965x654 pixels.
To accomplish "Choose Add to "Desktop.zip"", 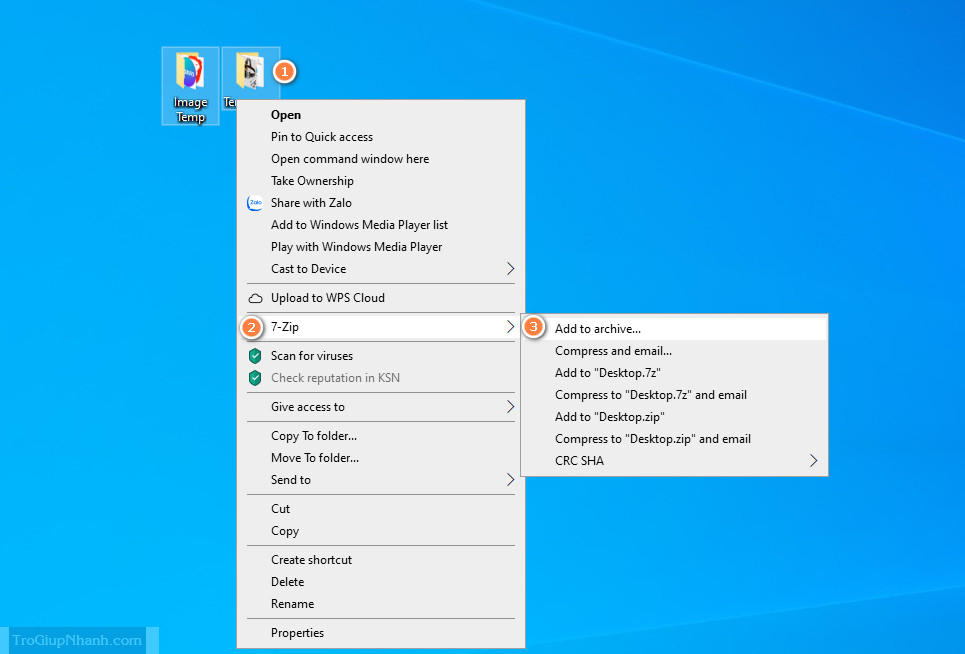I will (x=609, y=417).
